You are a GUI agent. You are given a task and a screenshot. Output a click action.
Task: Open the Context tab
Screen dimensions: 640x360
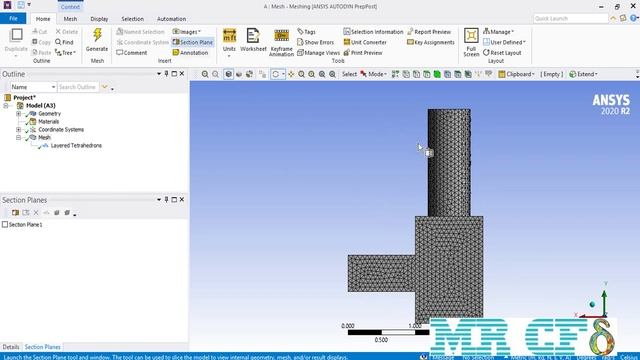click(70, 7)
